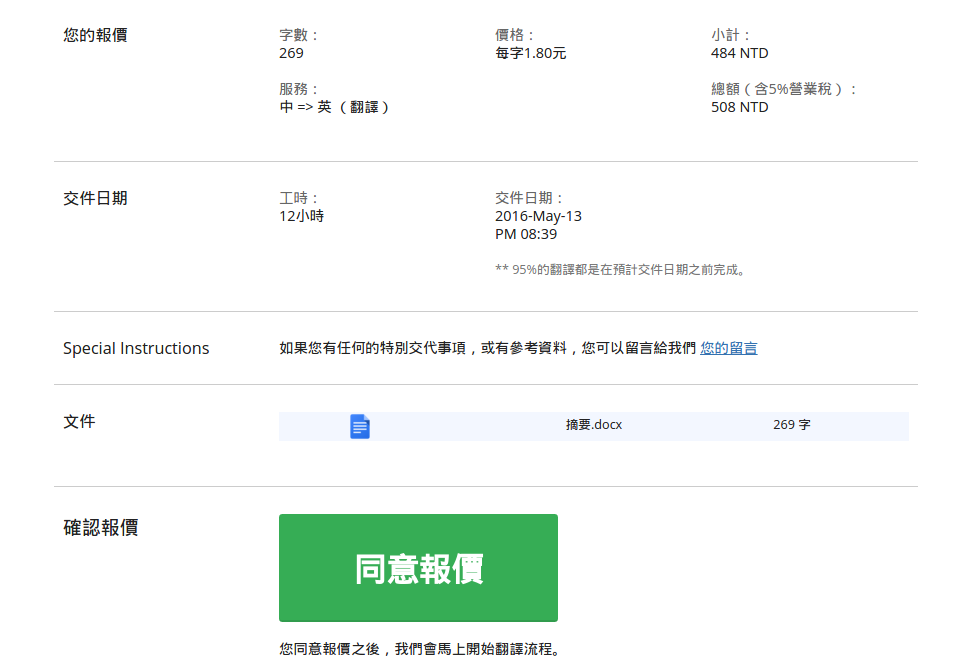Viewport: 964px width, 670px height.
Task: Click the 文件 section heading
Action: [79, 422]
